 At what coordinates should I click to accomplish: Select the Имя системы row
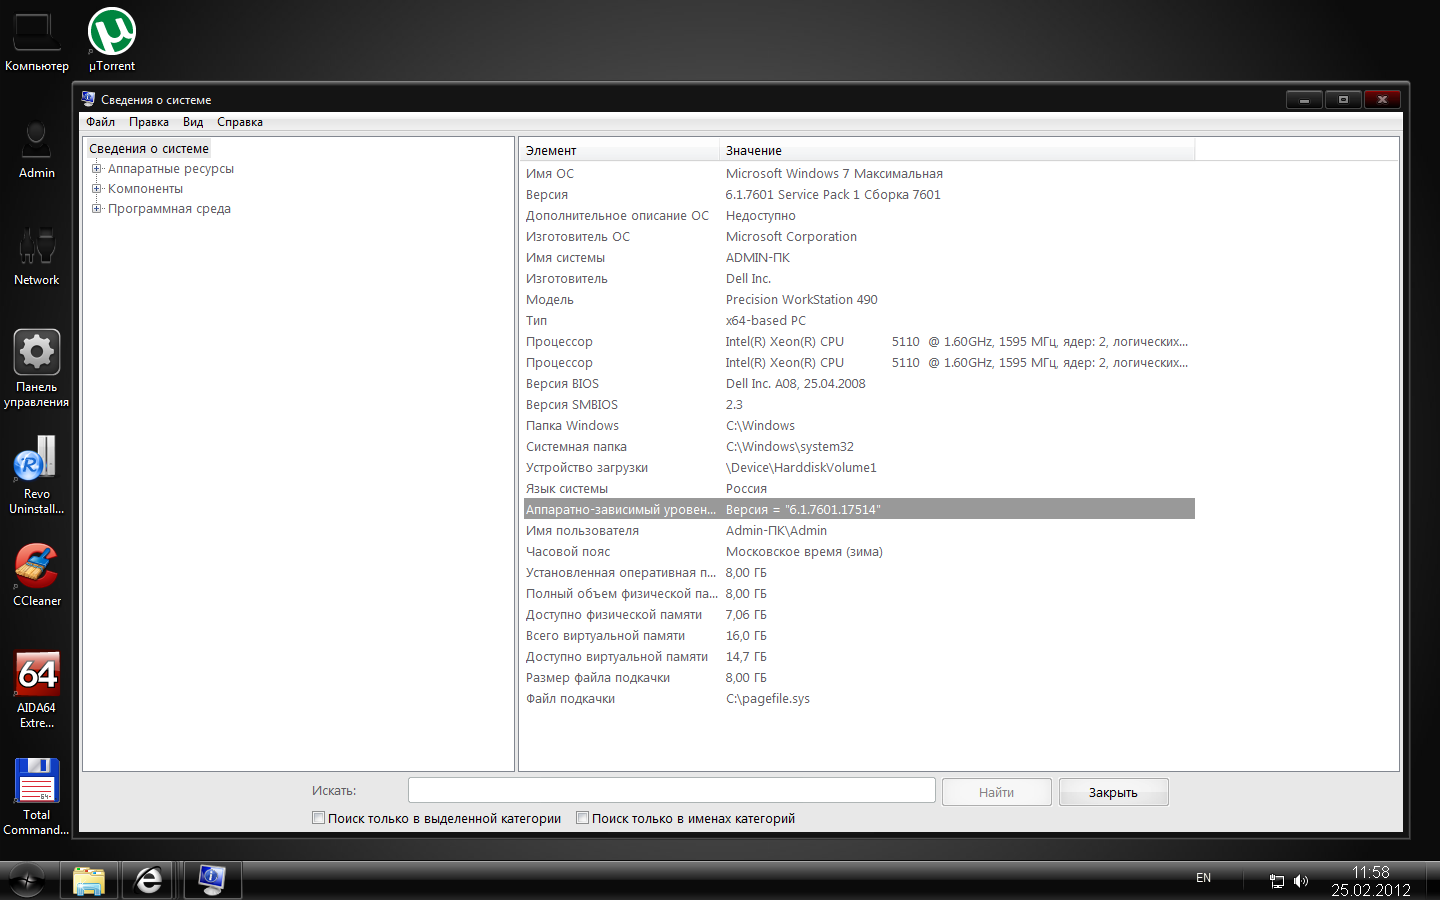[858, 257]
